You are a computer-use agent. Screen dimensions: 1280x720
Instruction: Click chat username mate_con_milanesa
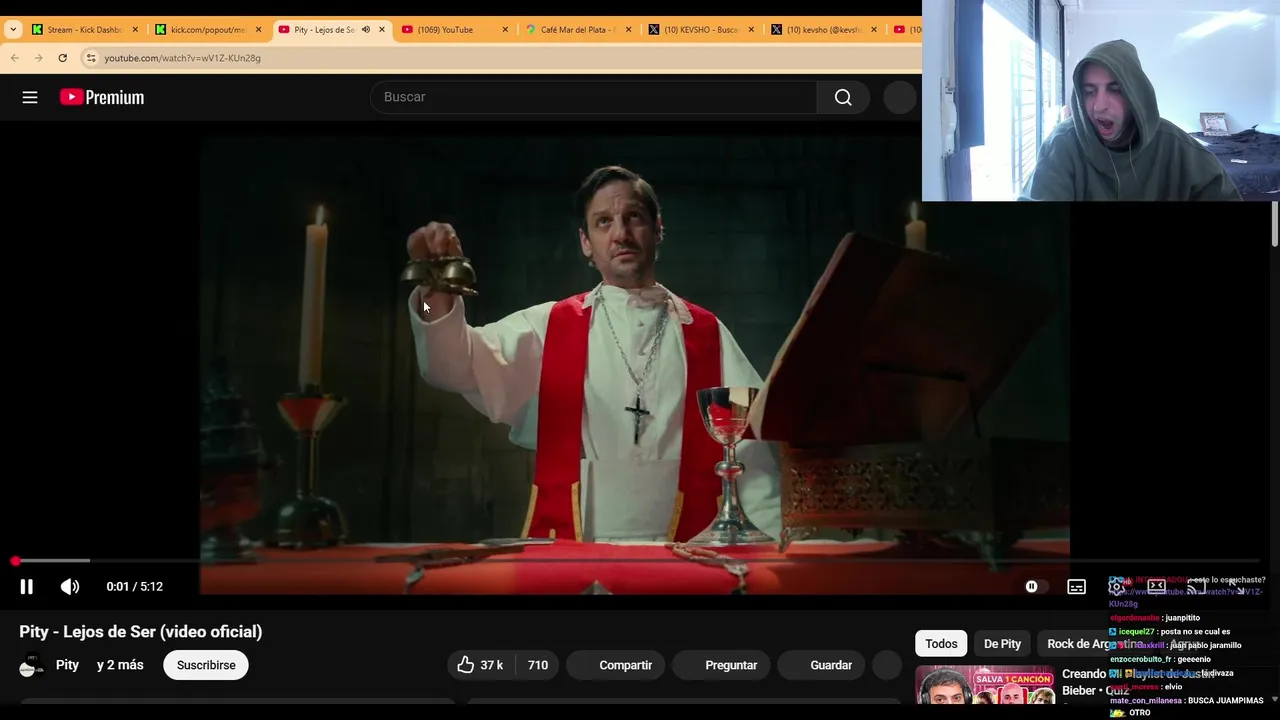pyautogui.click(x=1146, y=701)
